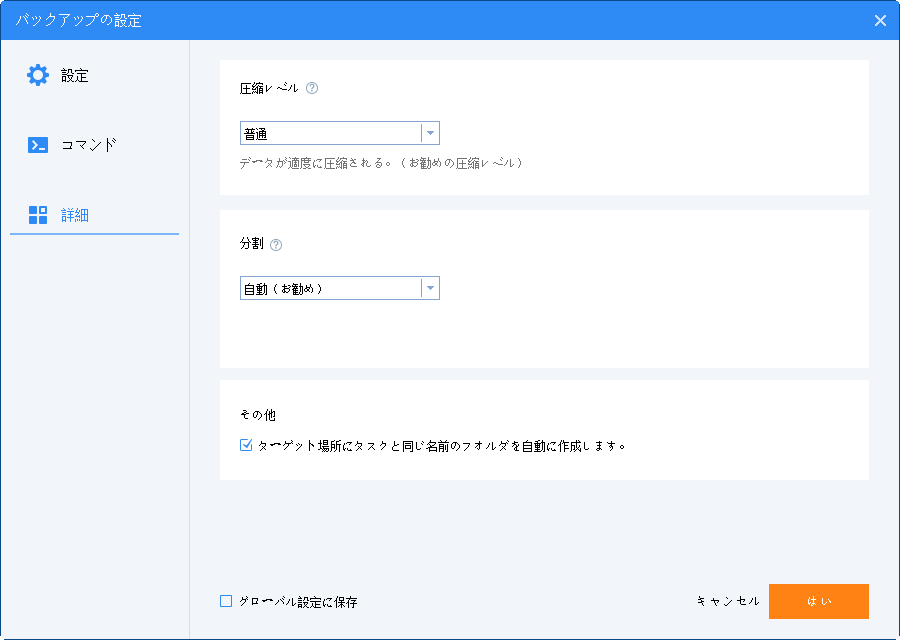The height and width of the screenshot is (640, 900).
Task: Enable グローバル設定に保存 checkbox
Action: [x=226, y=601]
